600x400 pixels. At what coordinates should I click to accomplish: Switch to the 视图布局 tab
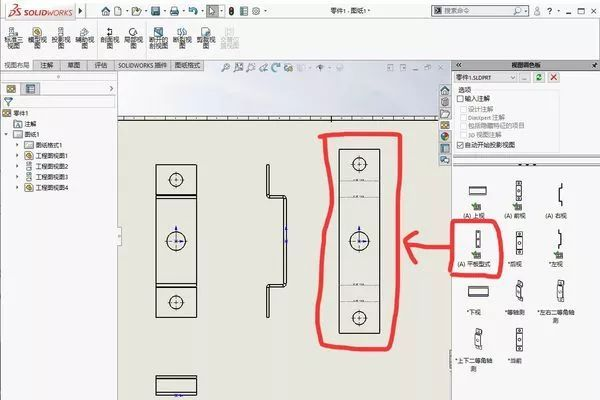pyautogui.click(x=17, y=65)
